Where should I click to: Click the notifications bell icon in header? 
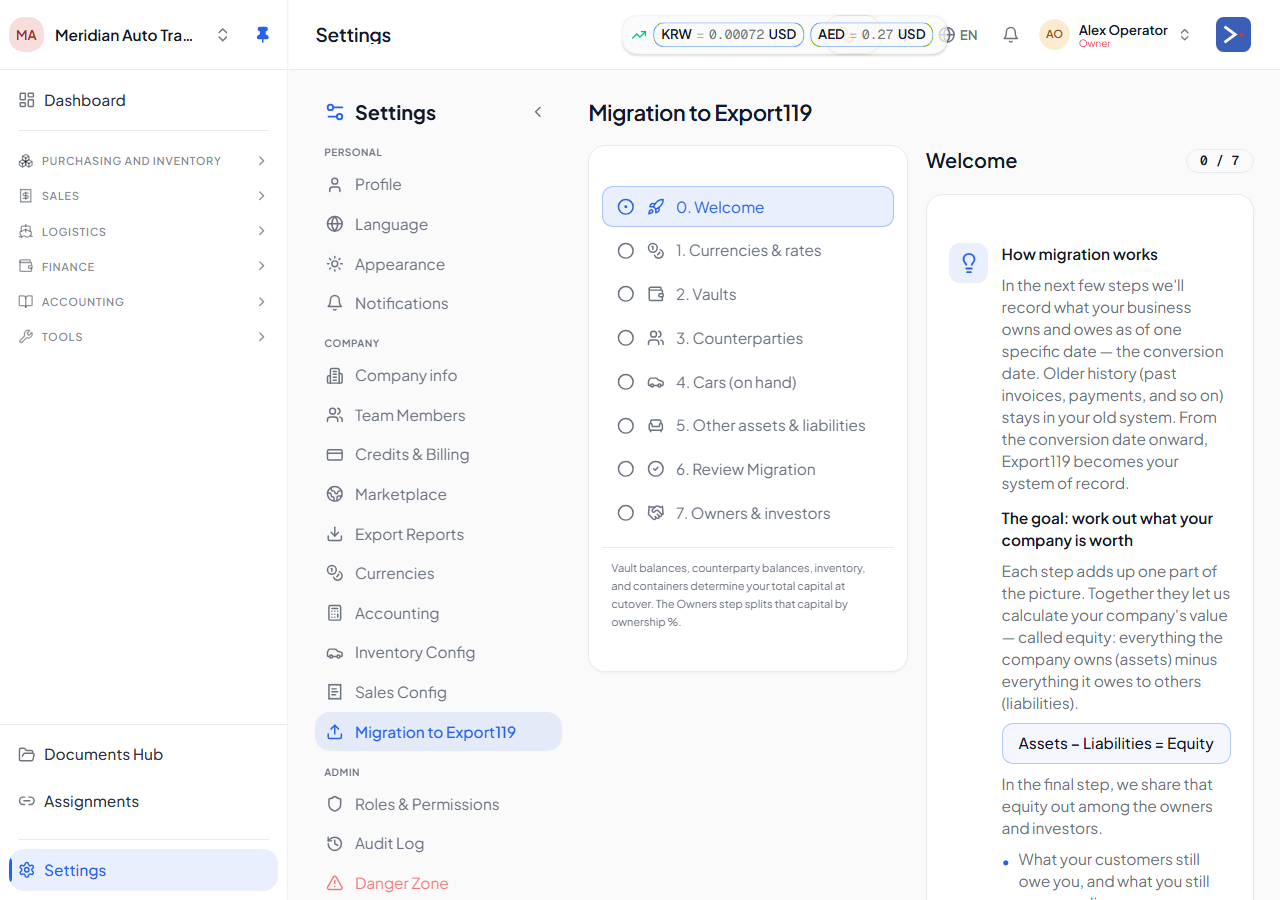coord(1011,35)
